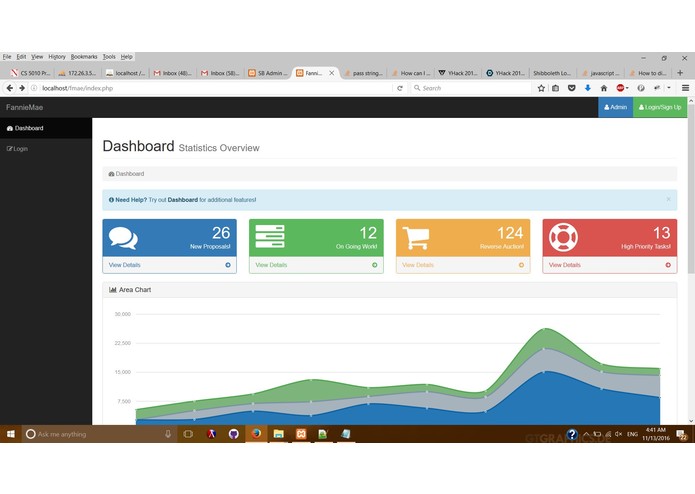Close the active FannieMae browser tab
This screenshot has width=695, height=494.
(x=332, y=73)
